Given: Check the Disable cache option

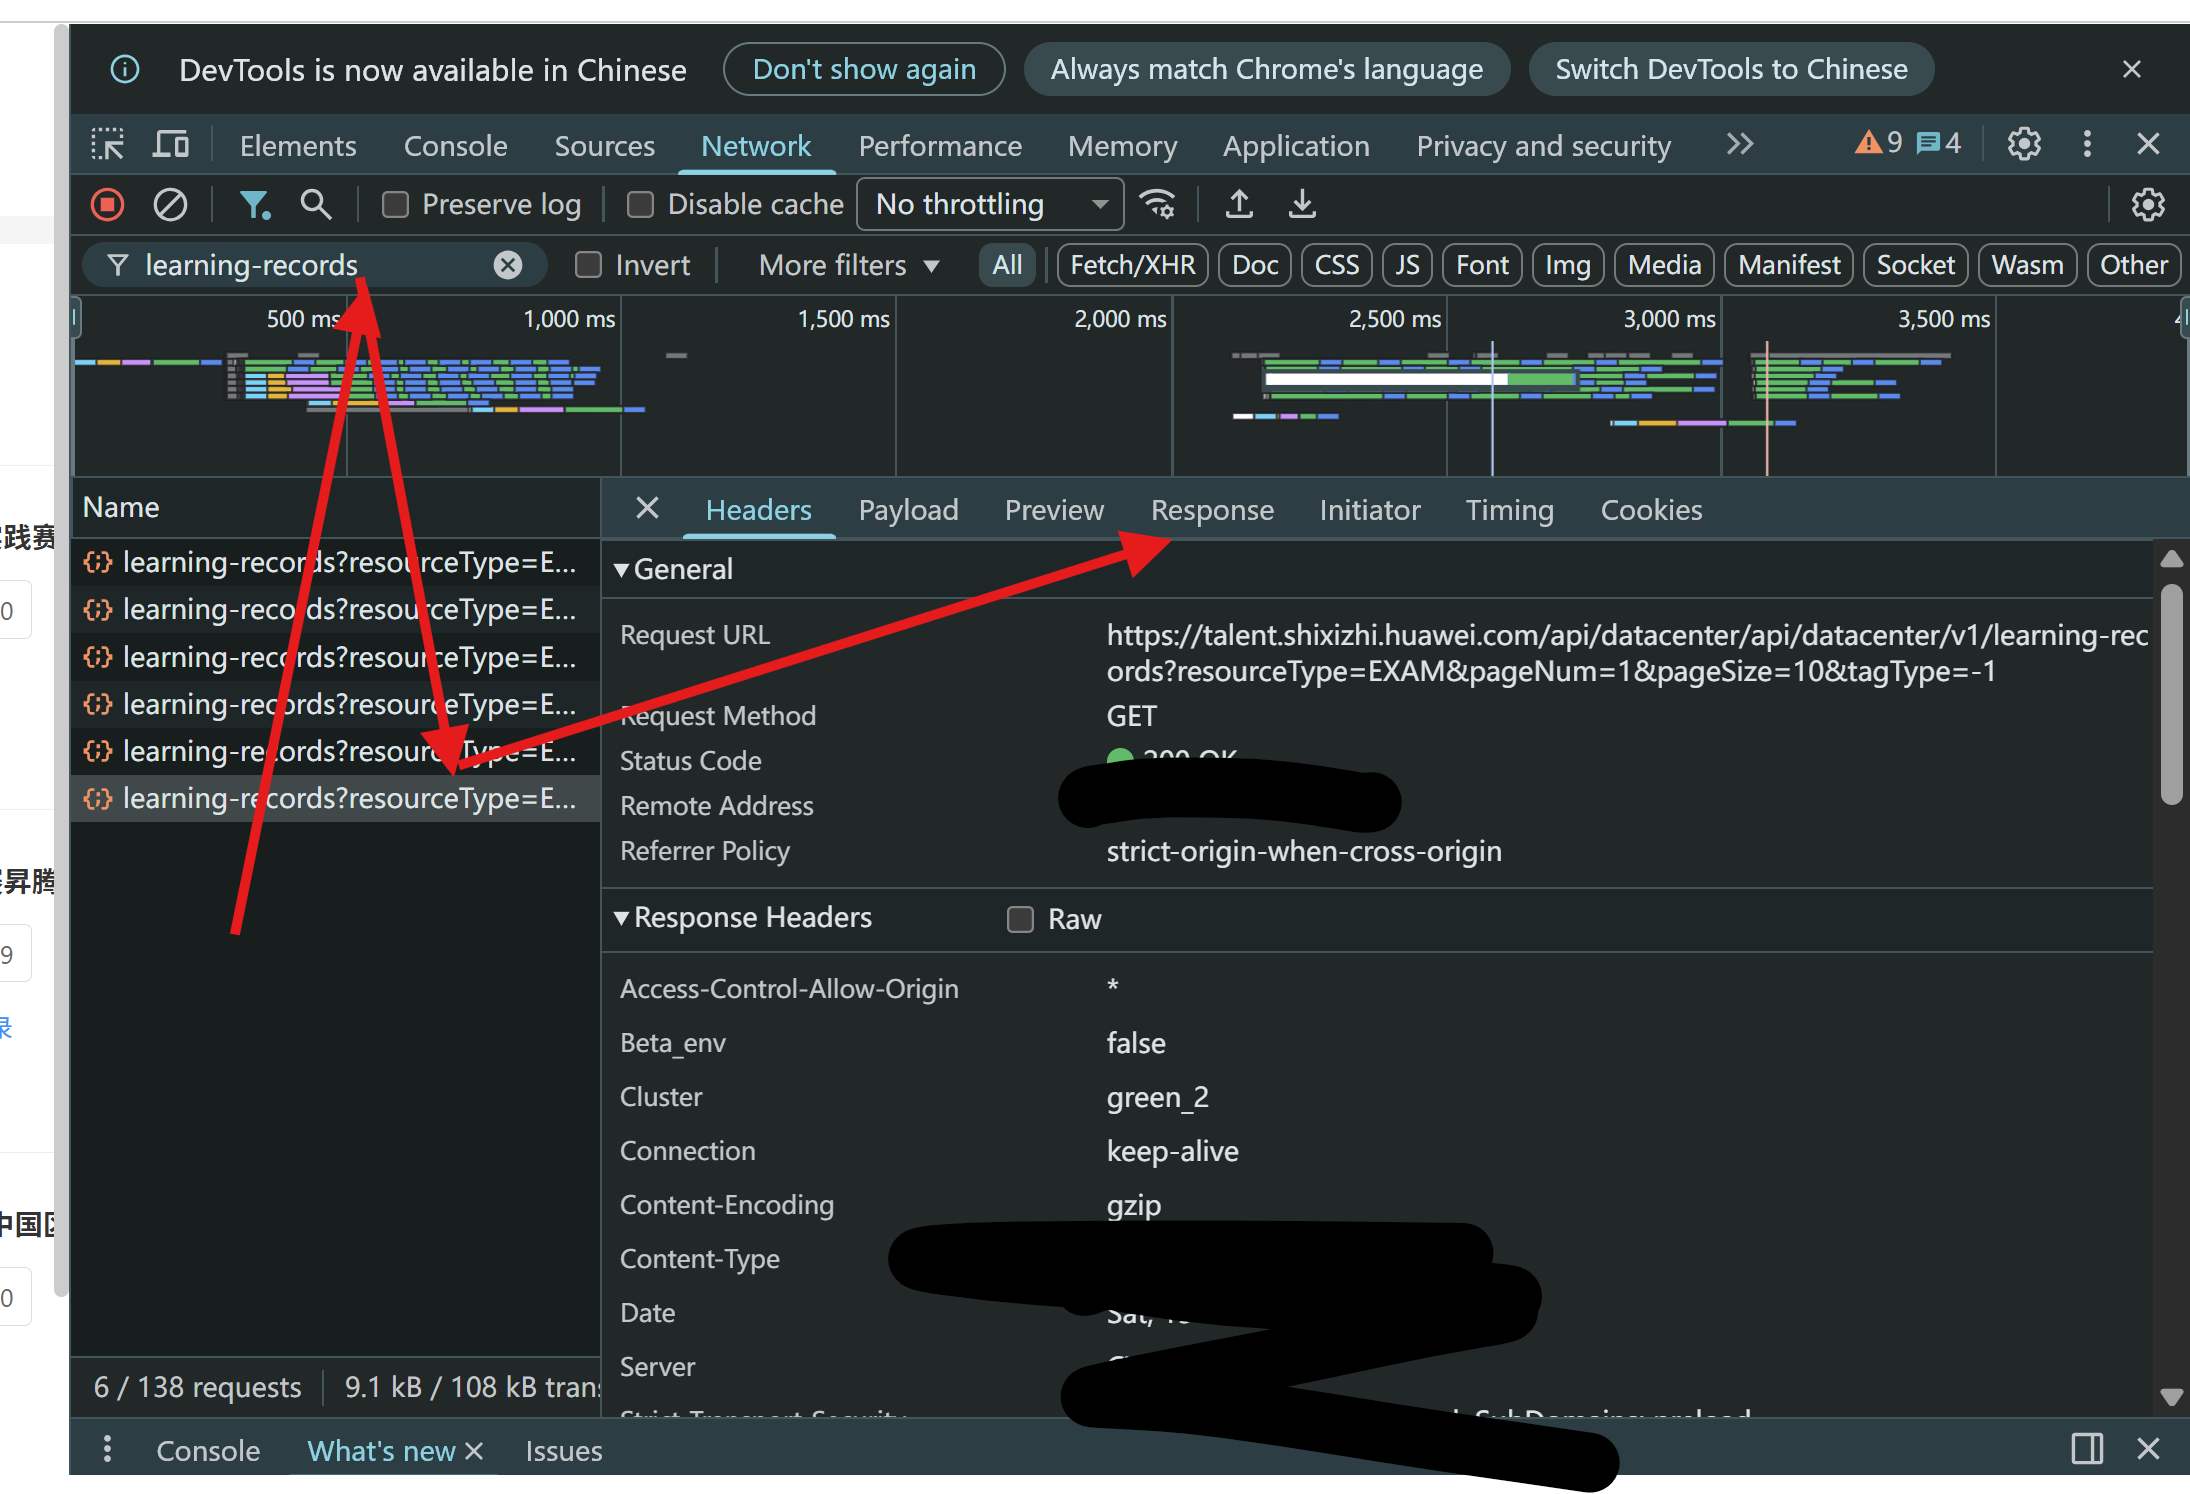Looking at the screenshot, I should coord(640,205).
